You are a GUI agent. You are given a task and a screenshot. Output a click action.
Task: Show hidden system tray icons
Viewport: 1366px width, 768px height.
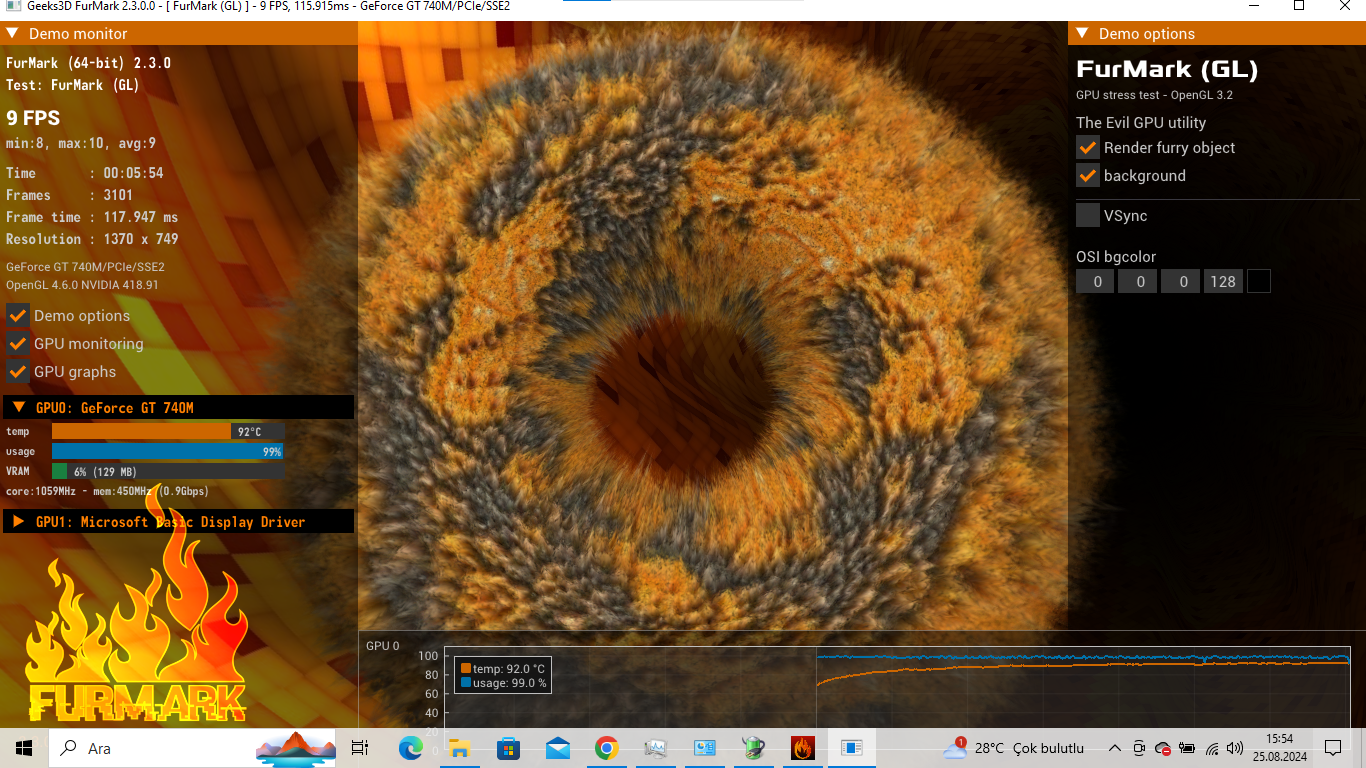click(1115, 748)
